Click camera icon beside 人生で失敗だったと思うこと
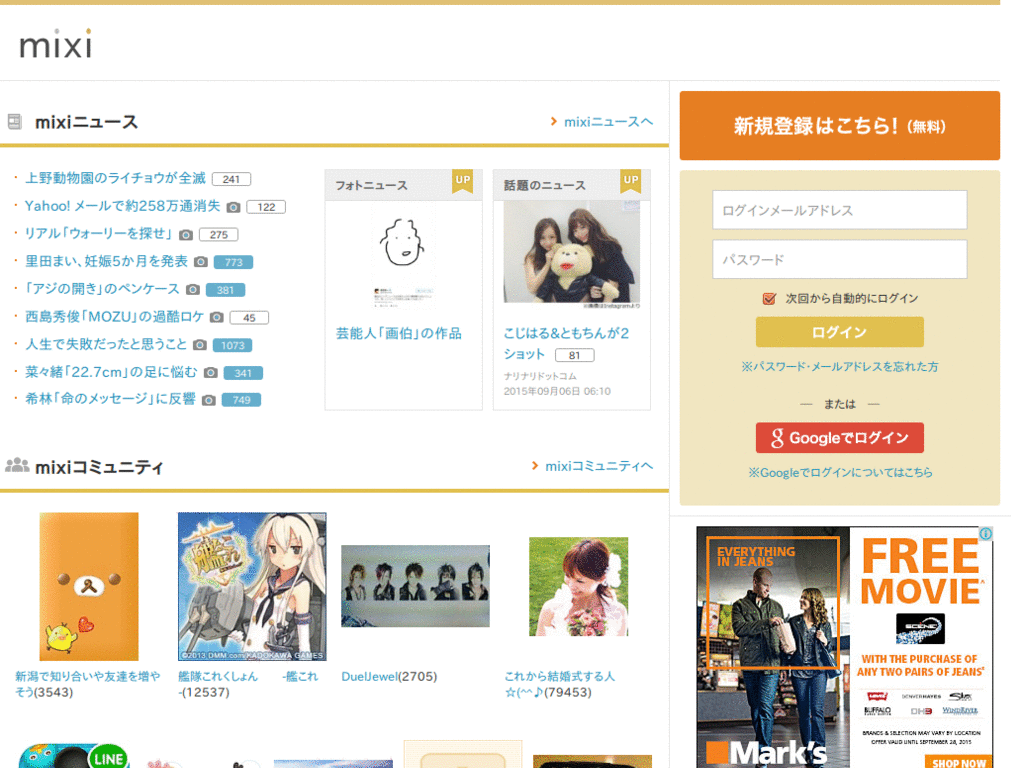The image size is (1024, 768). tap(200, 345)
